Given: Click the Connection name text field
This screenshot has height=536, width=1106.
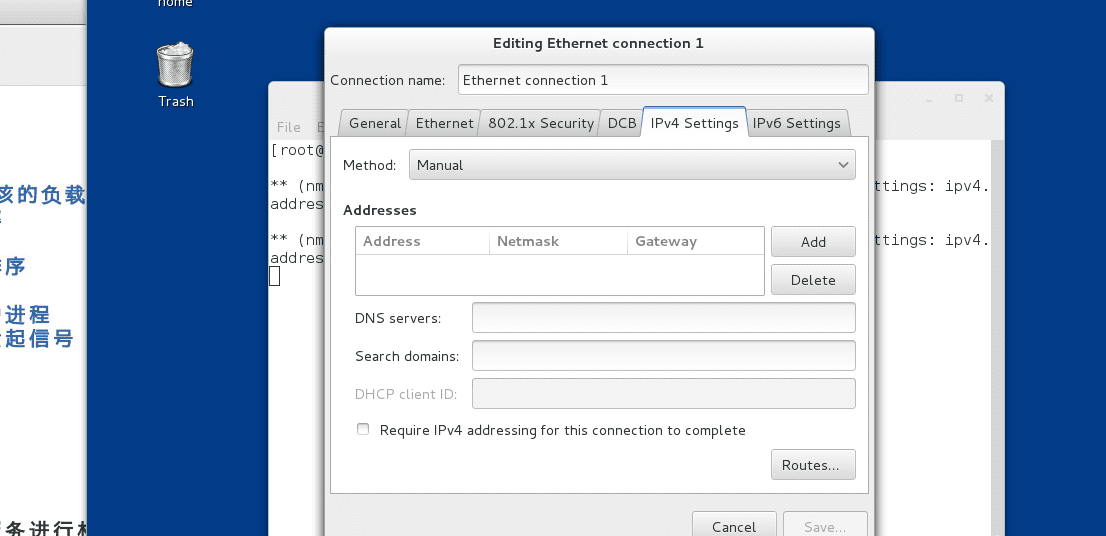Looking at the screenshot, I should coord(663,80).
